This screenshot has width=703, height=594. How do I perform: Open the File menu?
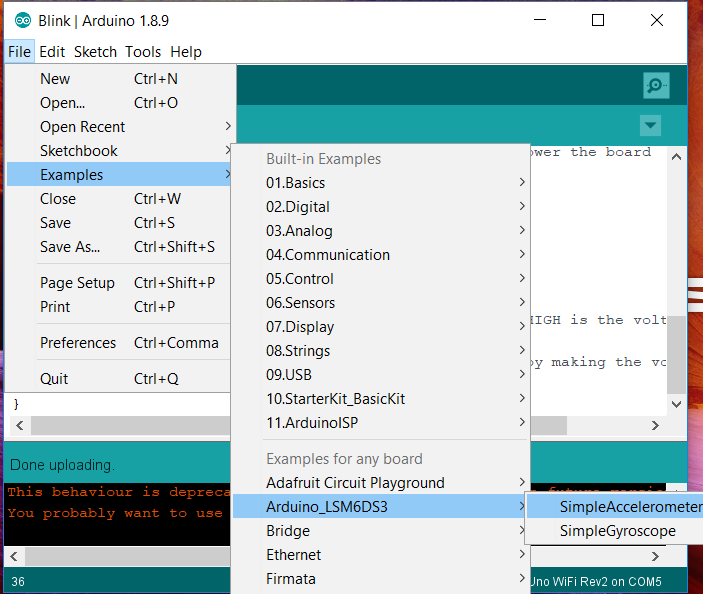click(x=19, y=52)
